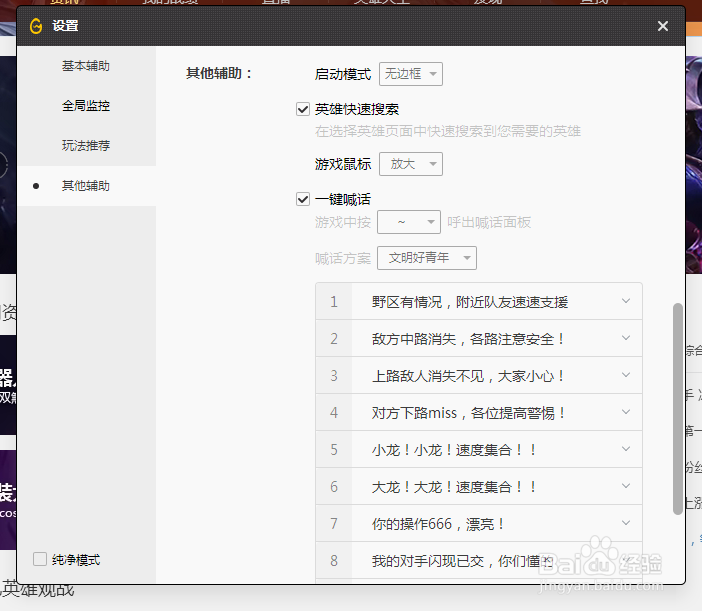The image size is (702, 611).
Task: Open the 启动模式 无边框 dropdown
Action: click(x=411, y=74)
